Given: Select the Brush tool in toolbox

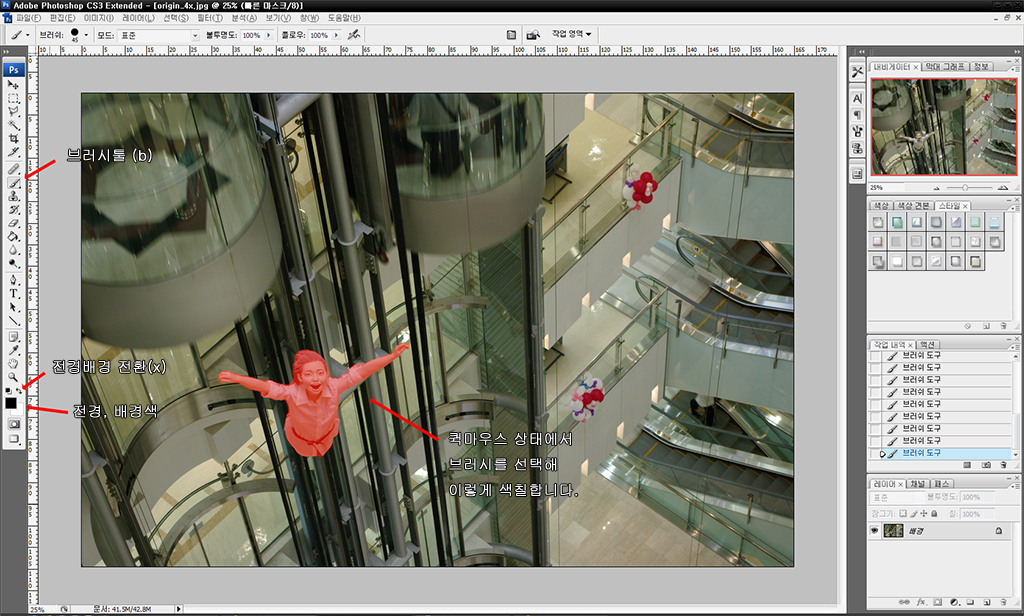Looking at the screenshot, I should pos(13,183).
